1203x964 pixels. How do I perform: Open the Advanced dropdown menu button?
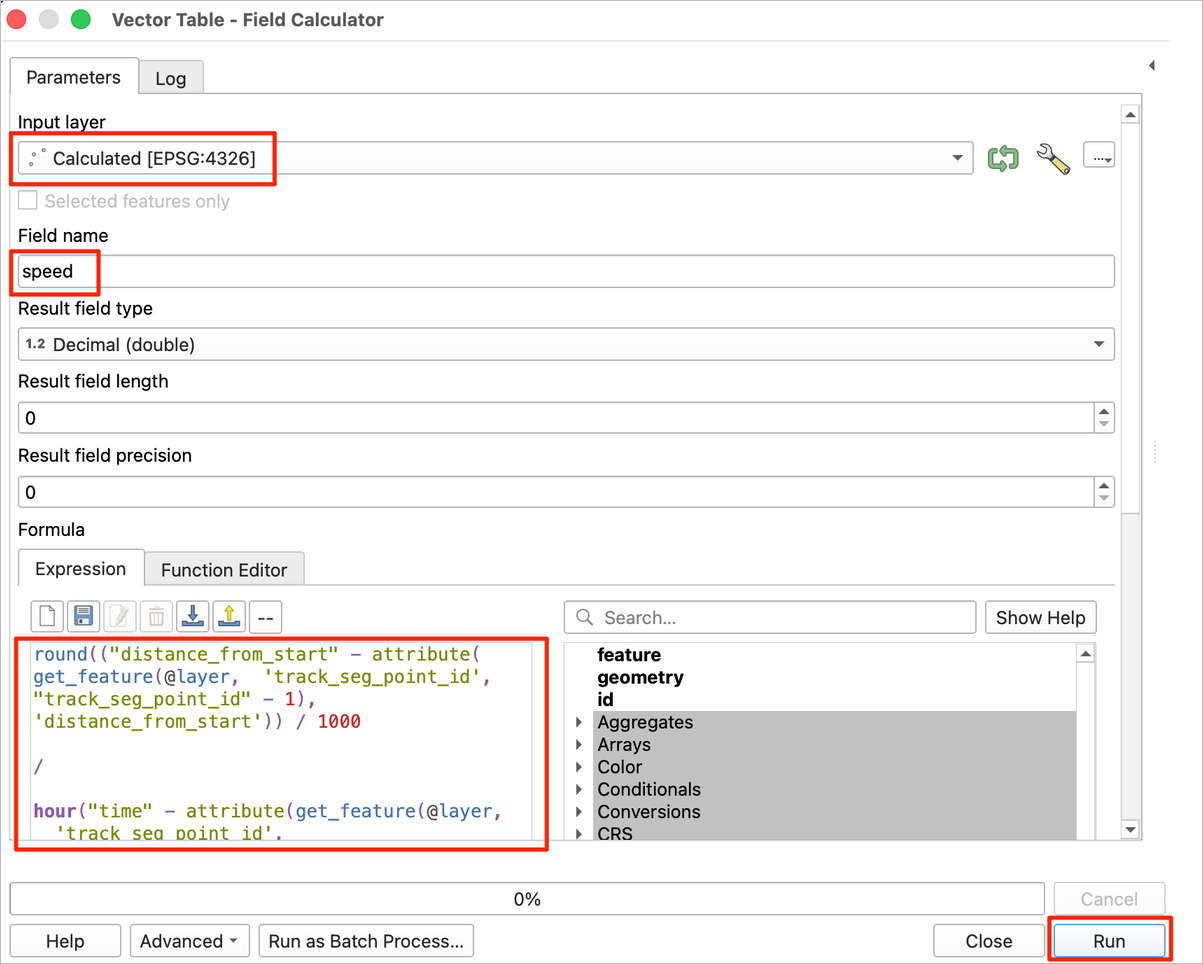tap(189, 941)
